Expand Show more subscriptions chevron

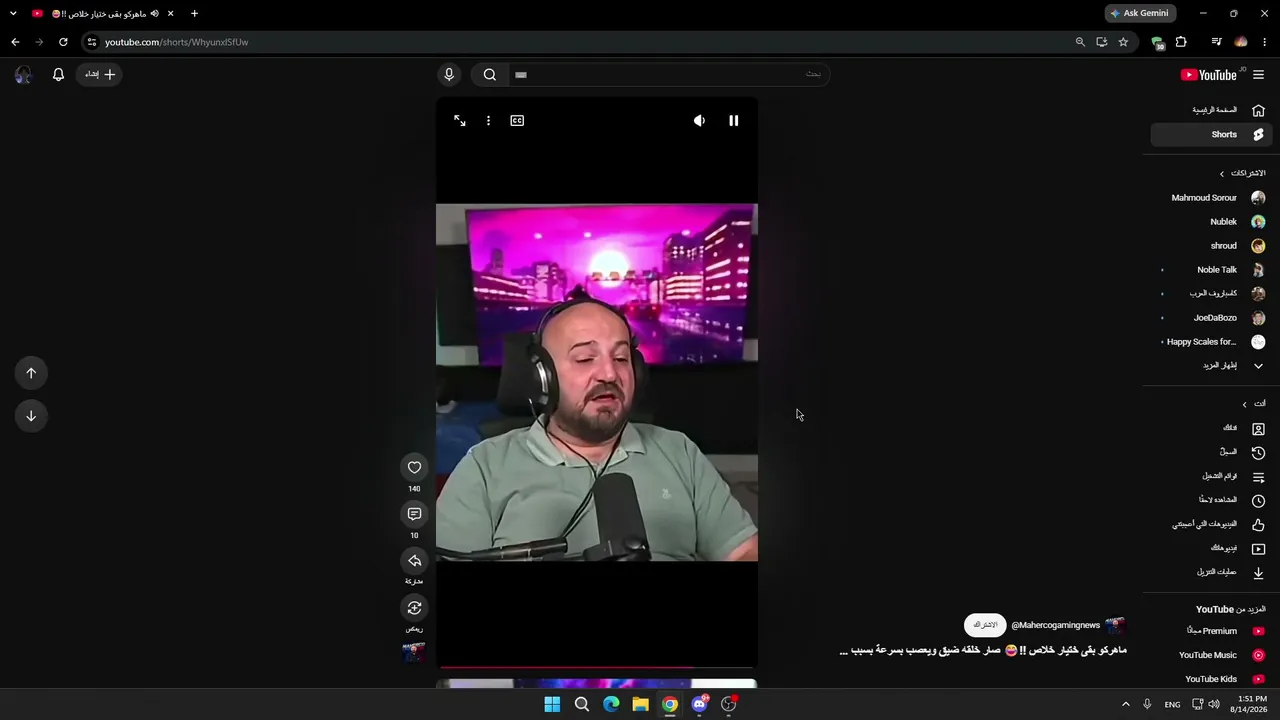pos(1258,366)
